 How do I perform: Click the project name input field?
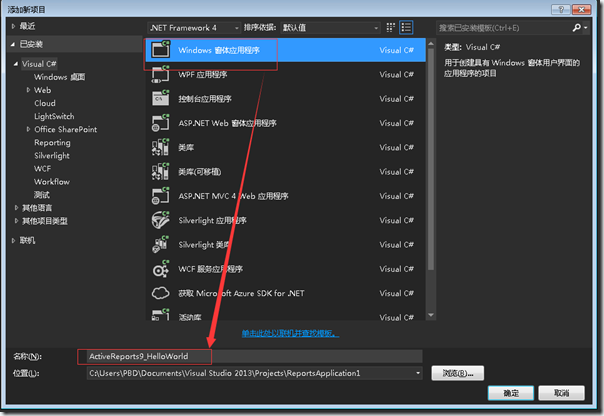(x=255, y=356)
